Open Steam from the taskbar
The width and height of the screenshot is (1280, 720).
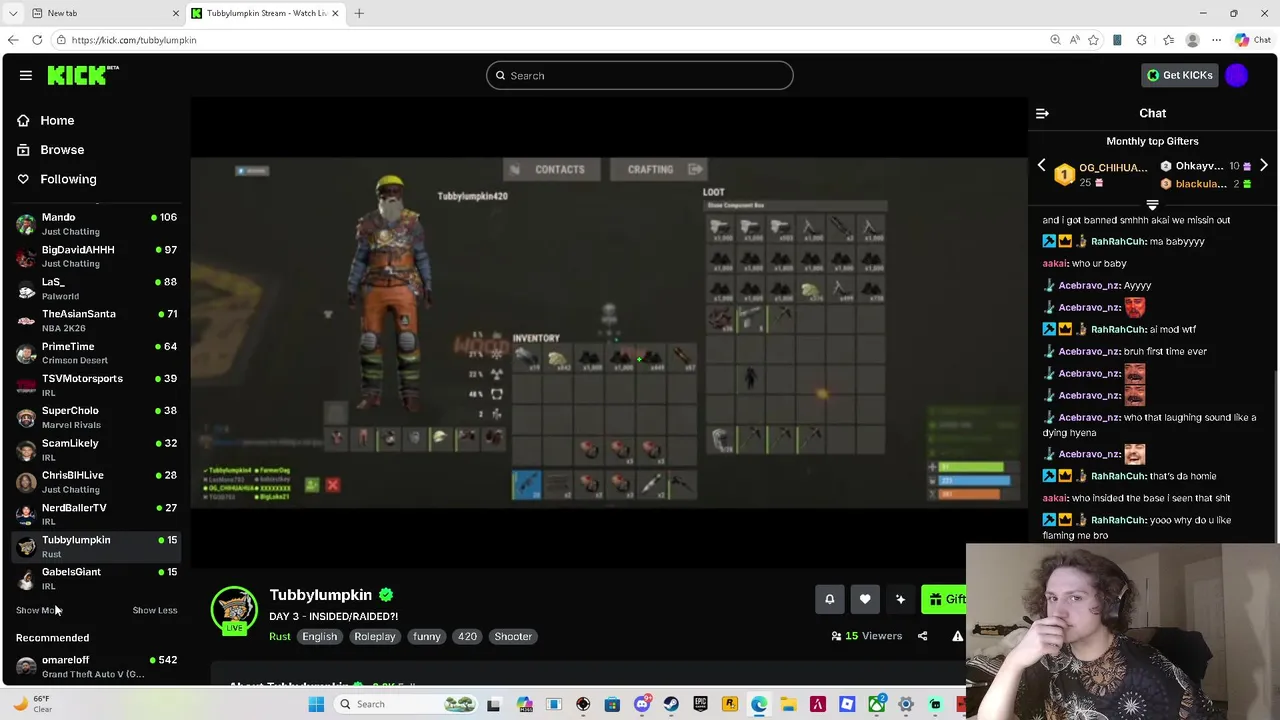pos(671,704)
